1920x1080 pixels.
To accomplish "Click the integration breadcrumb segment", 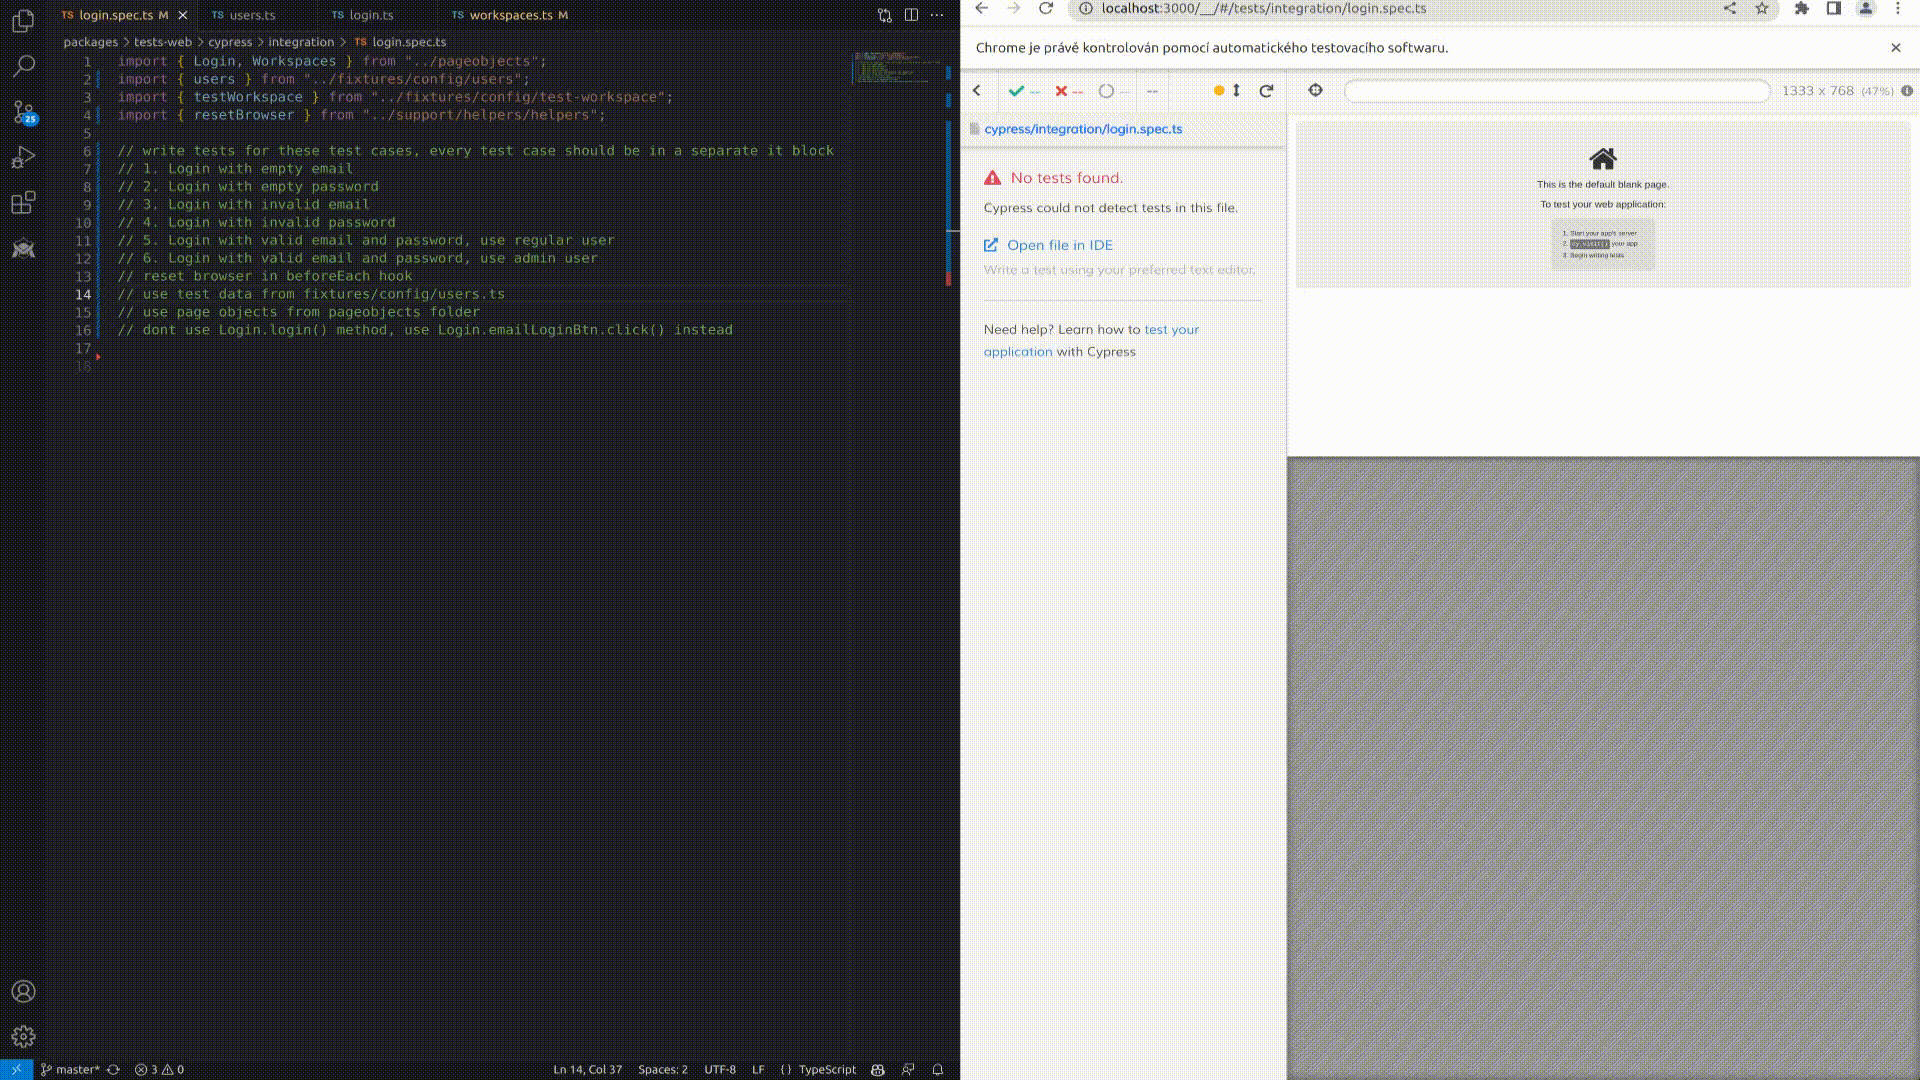I will coord(301,42).
